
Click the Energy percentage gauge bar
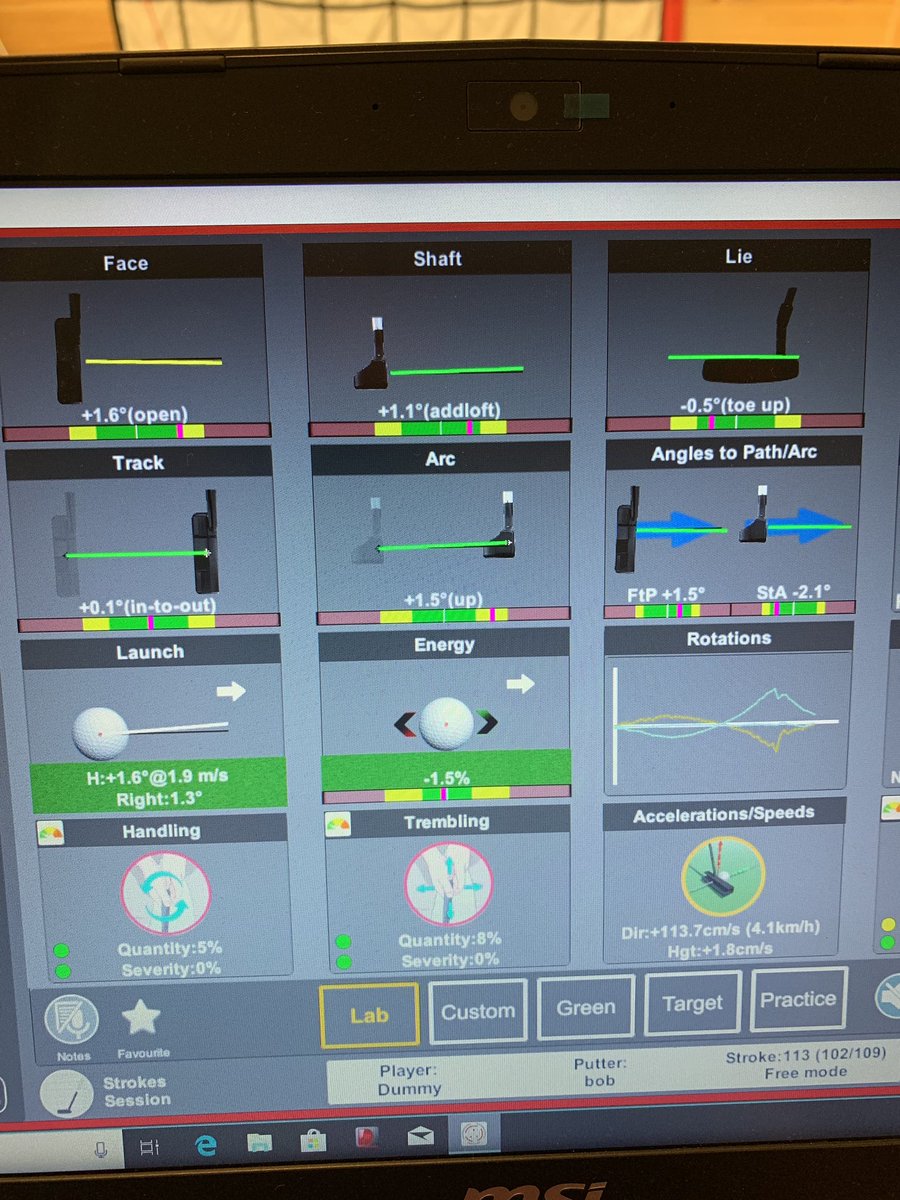click(x=445, y=794)
